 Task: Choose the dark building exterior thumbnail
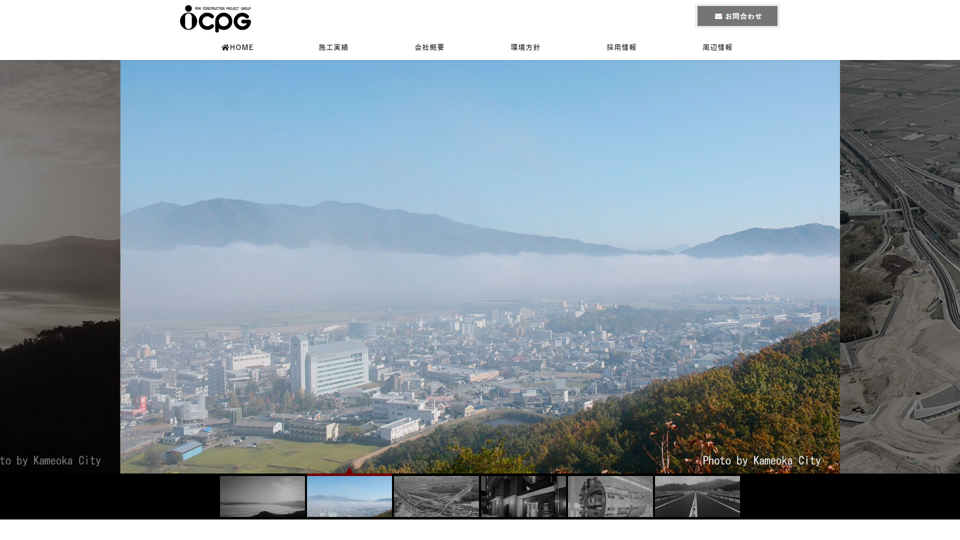pyautogui.click(x=523, y=496)
